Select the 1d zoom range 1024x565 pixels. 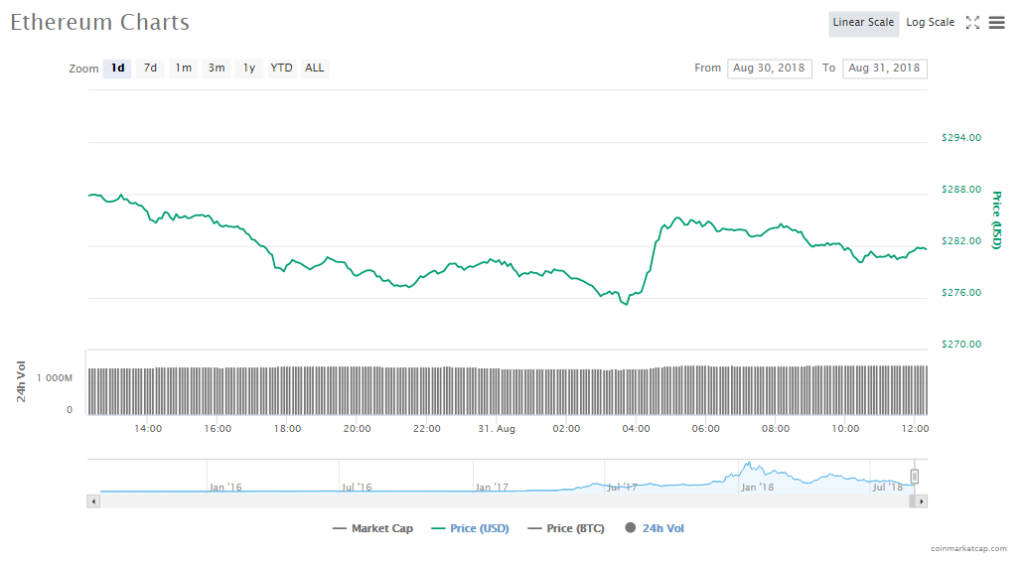(118, 68)
